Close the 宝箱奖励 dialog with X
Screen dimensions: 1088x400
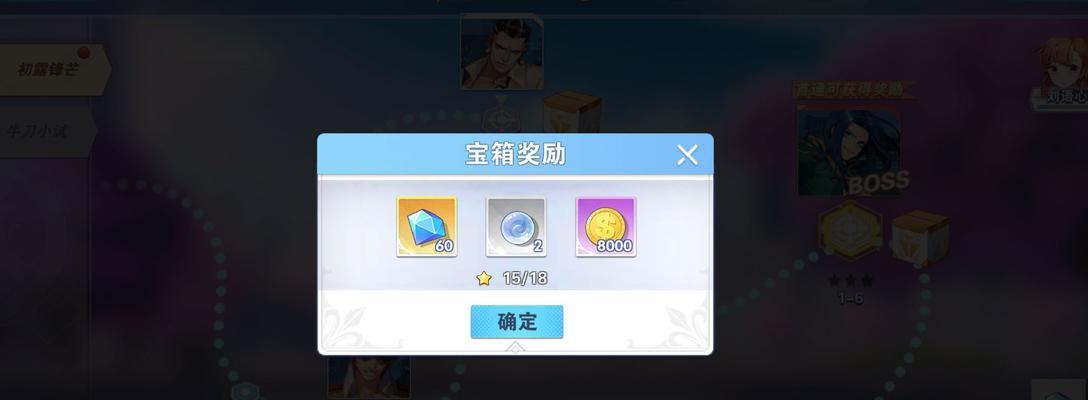click(x=687, y=155)
